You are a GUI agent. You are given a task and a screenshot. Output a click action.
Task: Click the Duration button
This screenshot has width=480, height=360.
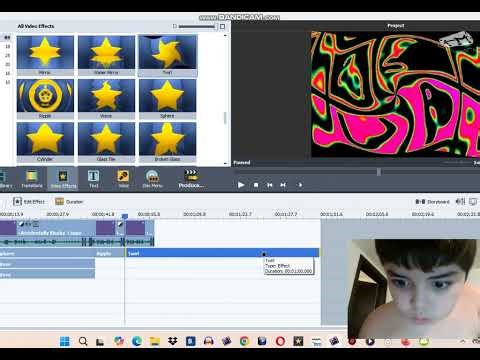(x=69, y=202)
